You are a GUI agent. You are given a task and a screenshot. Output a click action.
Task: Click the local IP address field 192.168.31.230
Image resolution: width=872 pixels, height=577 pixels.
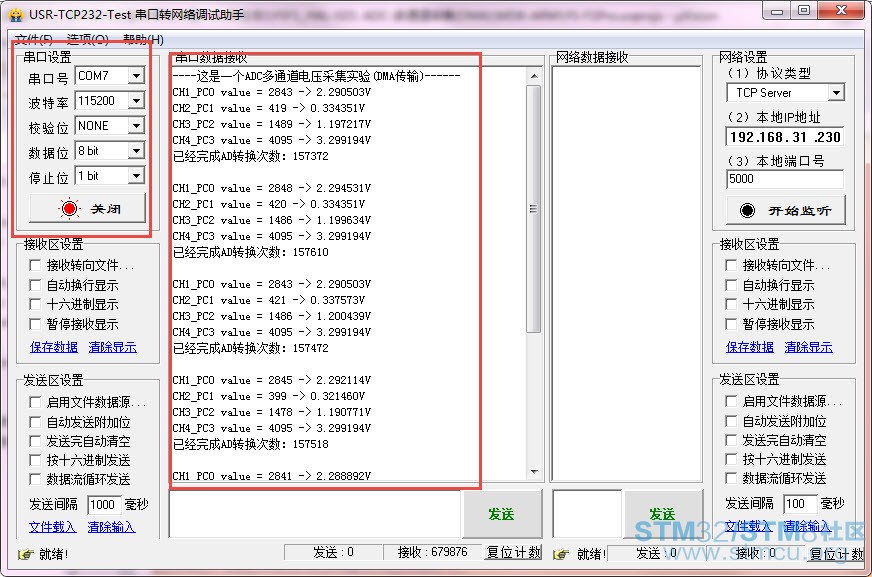pyautogui.click(x=785, y=137)
